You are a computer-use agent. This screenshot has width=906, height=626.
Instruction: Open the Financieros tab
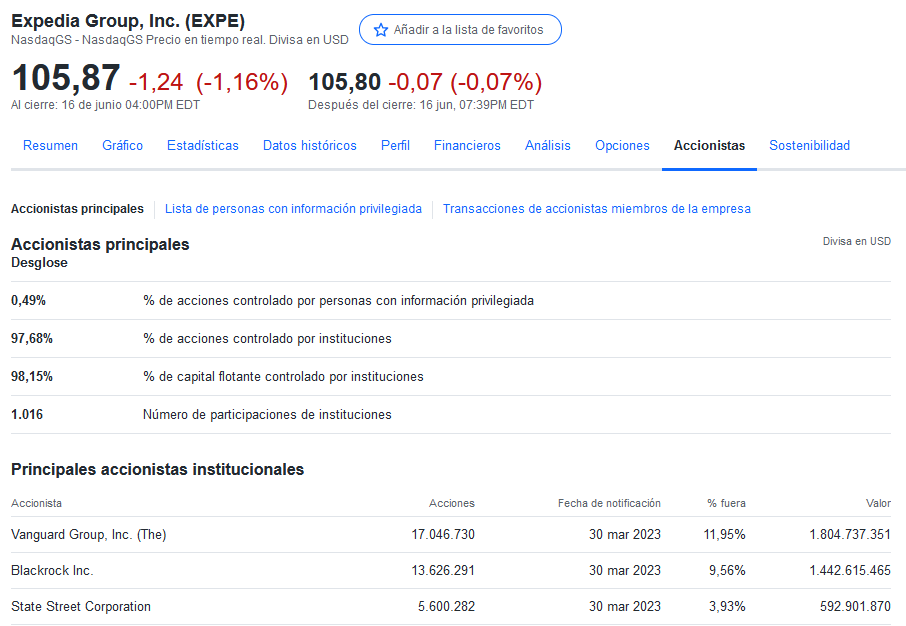point(467,146)
